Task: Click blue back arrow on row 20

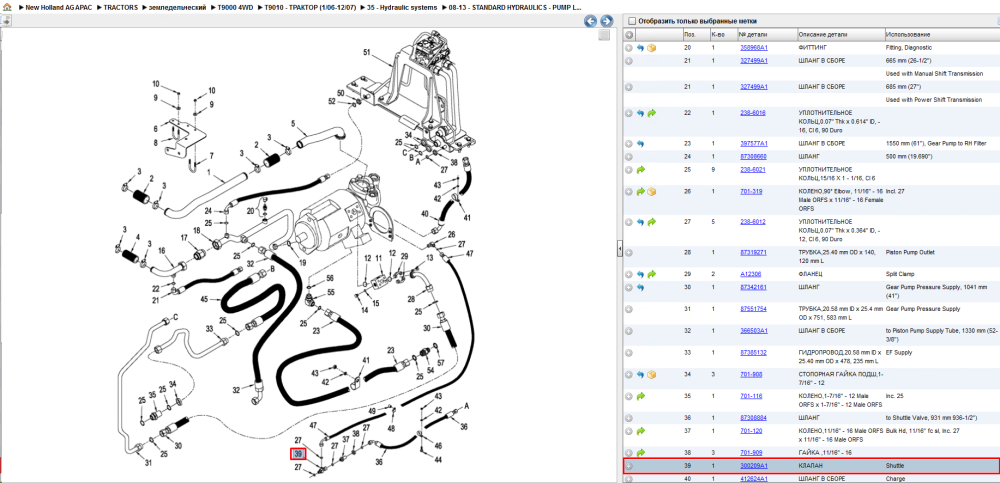Action: coord(640,48)
